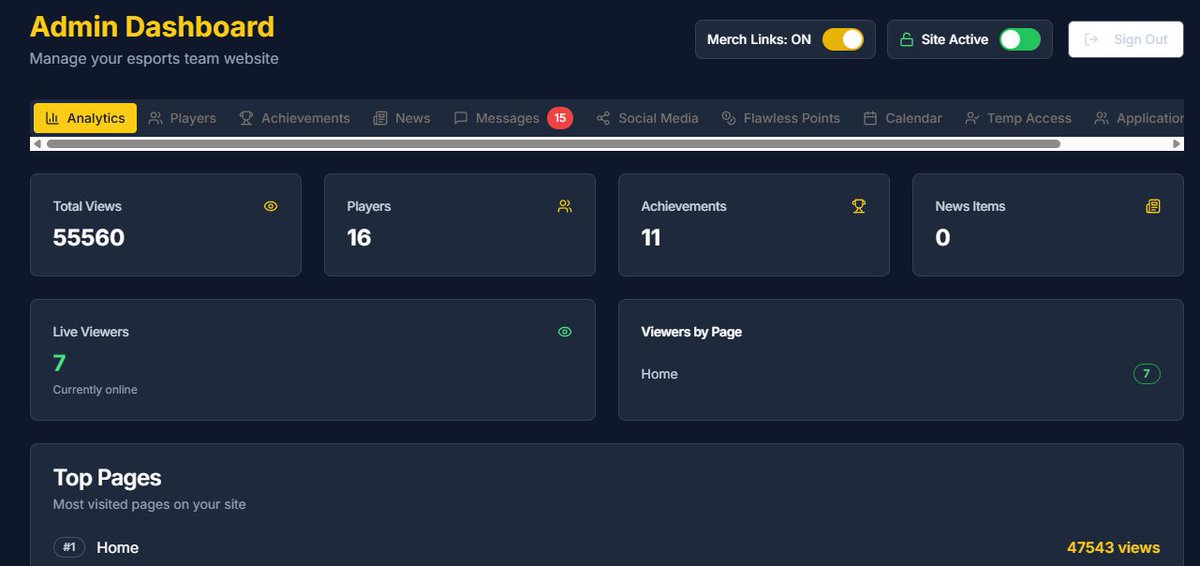Click the horizontal scrollbar thumb under tabs
Viewport: 1200px width, 566px height.
coord(553,144)
